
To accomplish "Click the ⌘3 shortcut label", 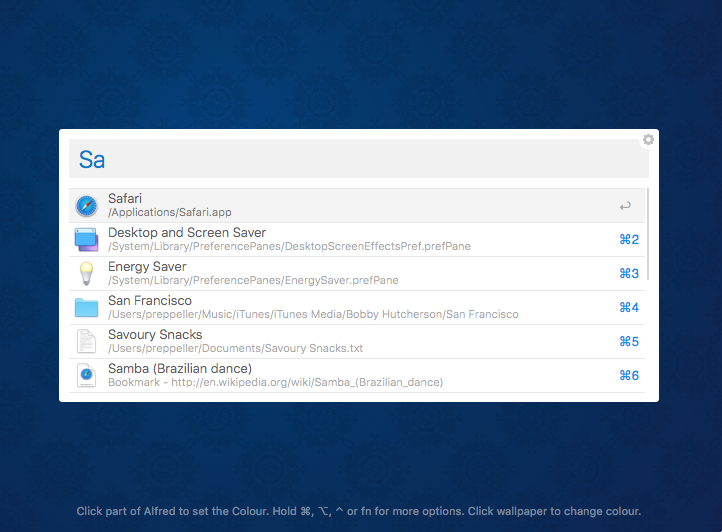I will pyautogui.click(x=628, y=274).
